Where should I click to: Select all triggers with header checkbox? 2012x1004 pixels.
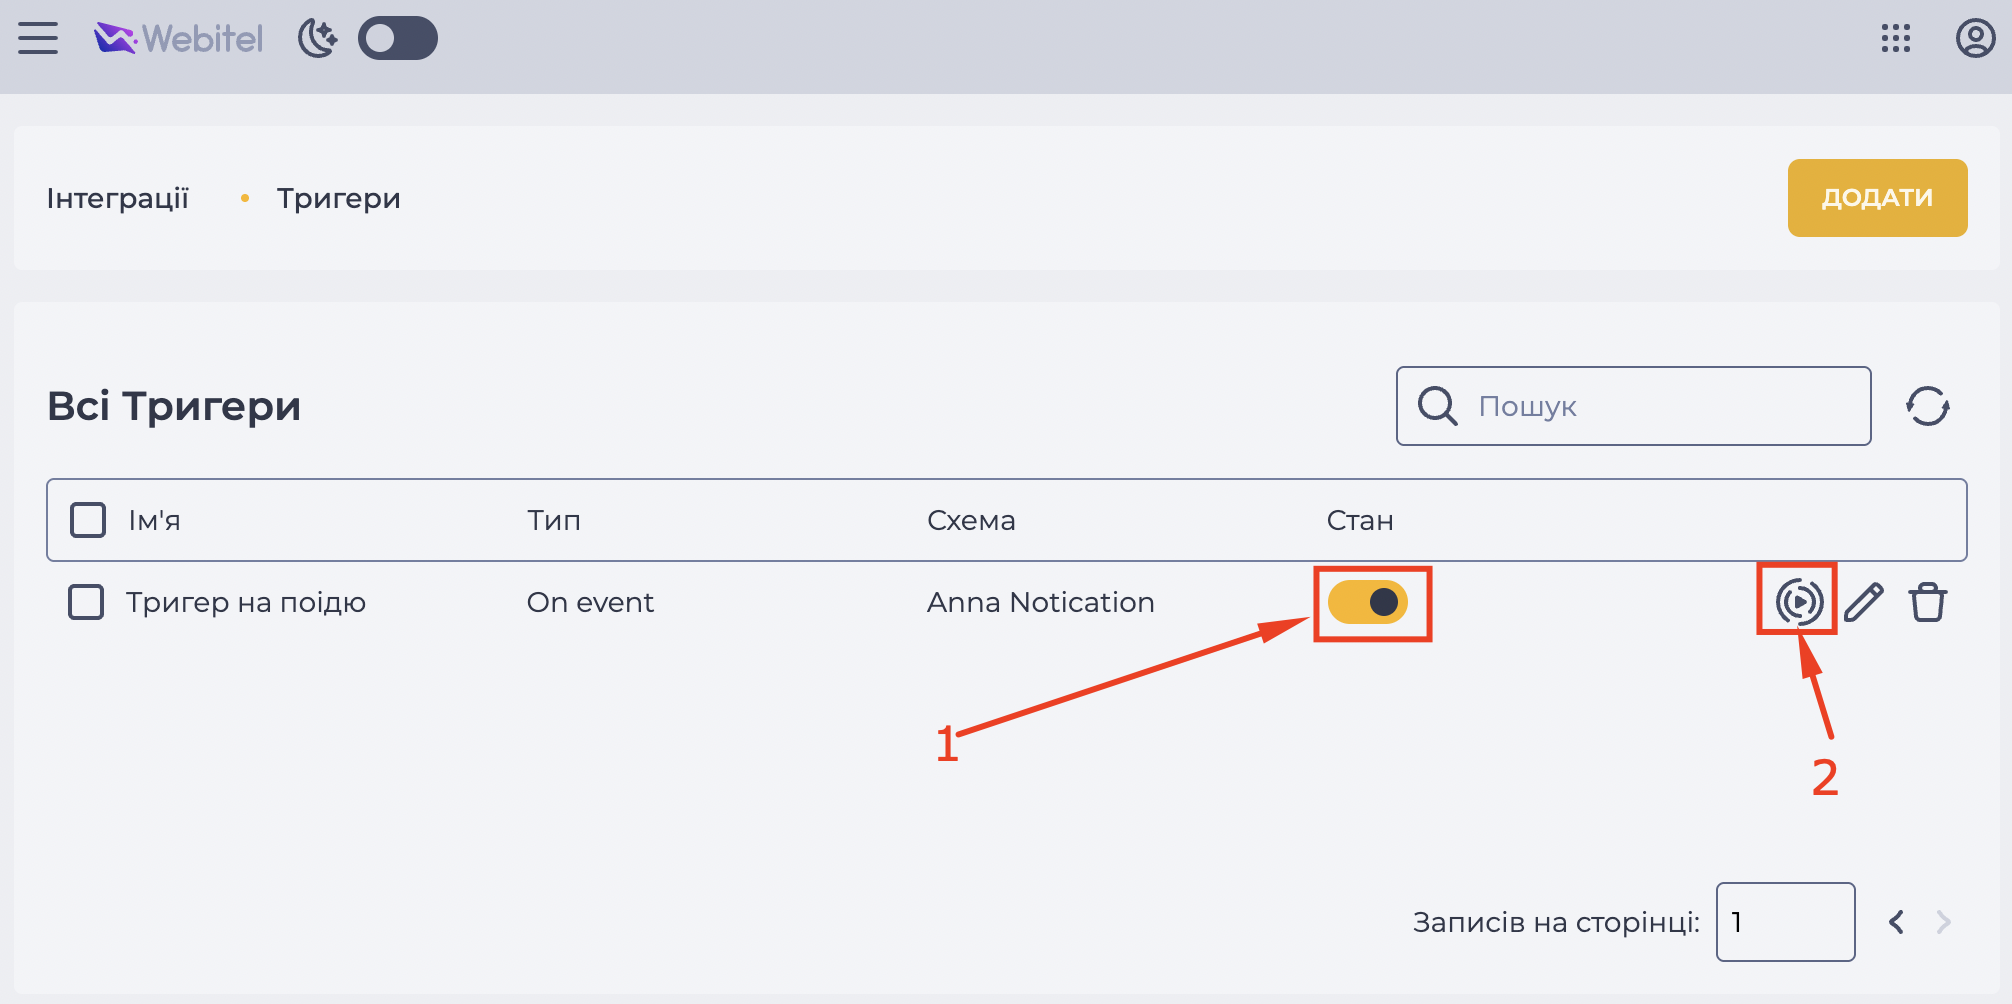[88, 520]
